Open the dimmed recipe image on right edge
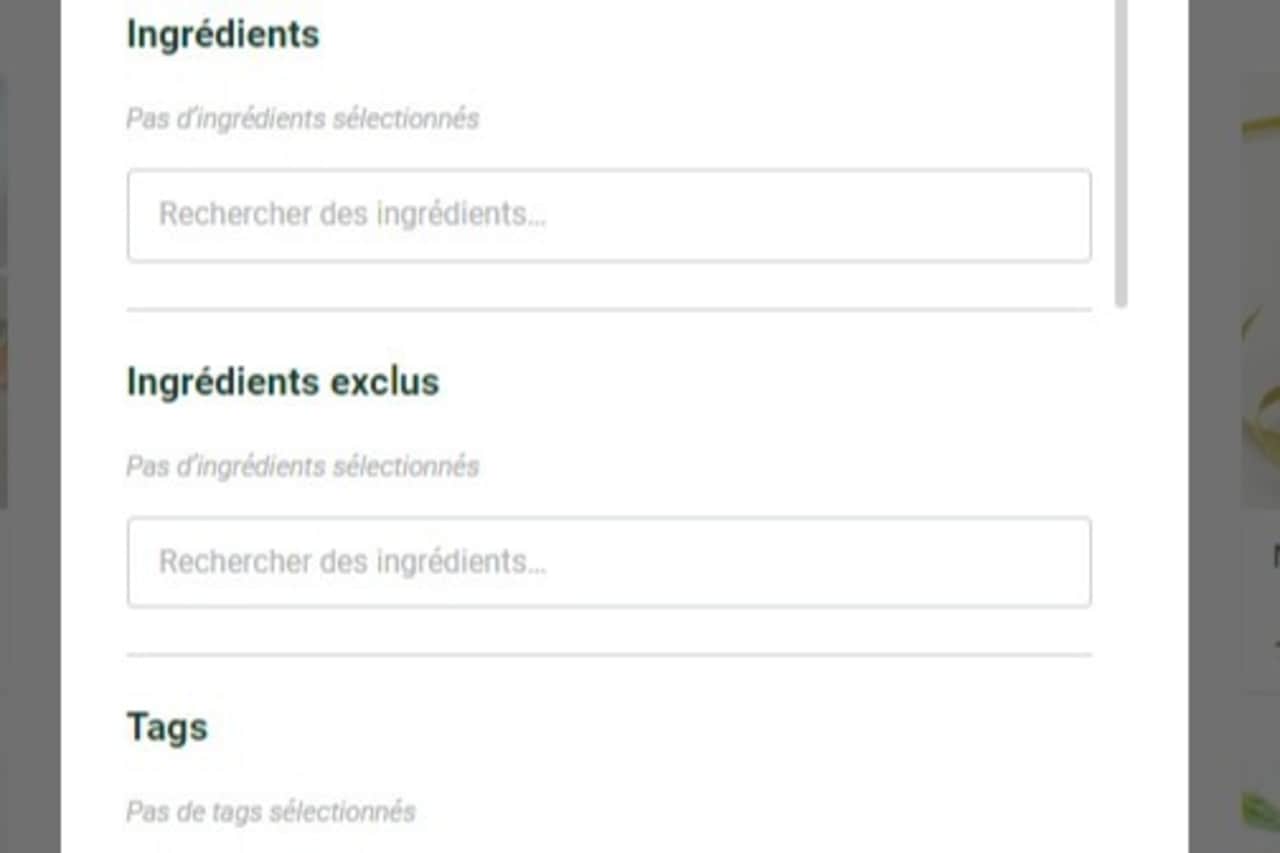Image resolution: width=1280 pixels, height=853 pixels. 1261,290
